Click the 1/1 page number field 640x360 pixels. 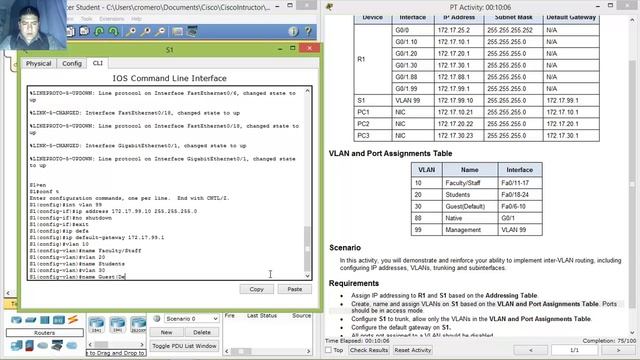(574, 350)
